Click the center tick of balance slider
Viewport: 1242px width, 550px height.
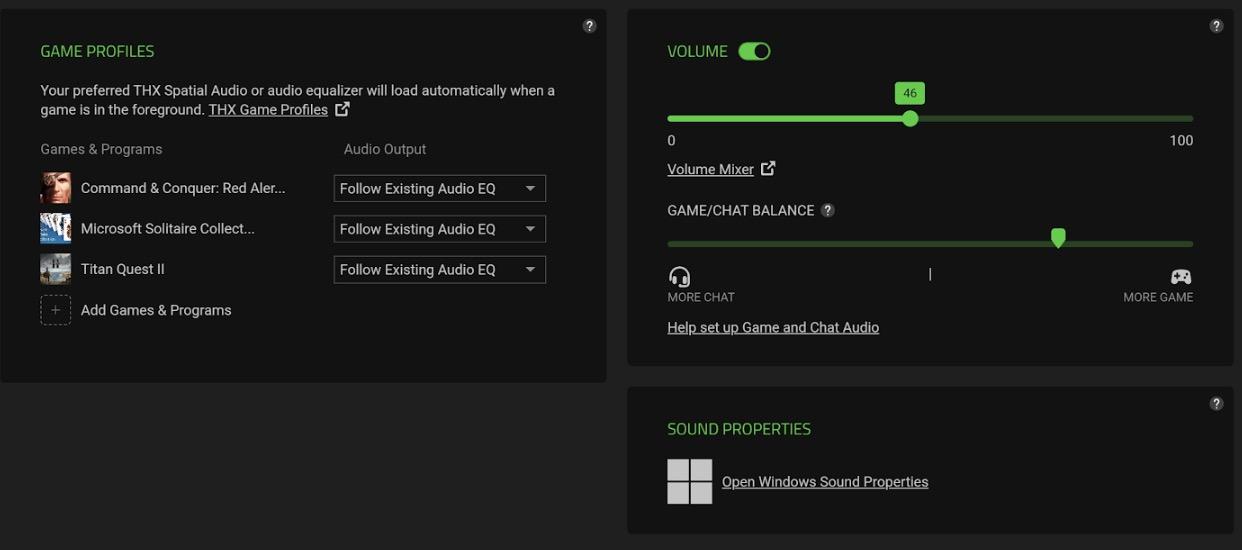[x=930, y=274]
